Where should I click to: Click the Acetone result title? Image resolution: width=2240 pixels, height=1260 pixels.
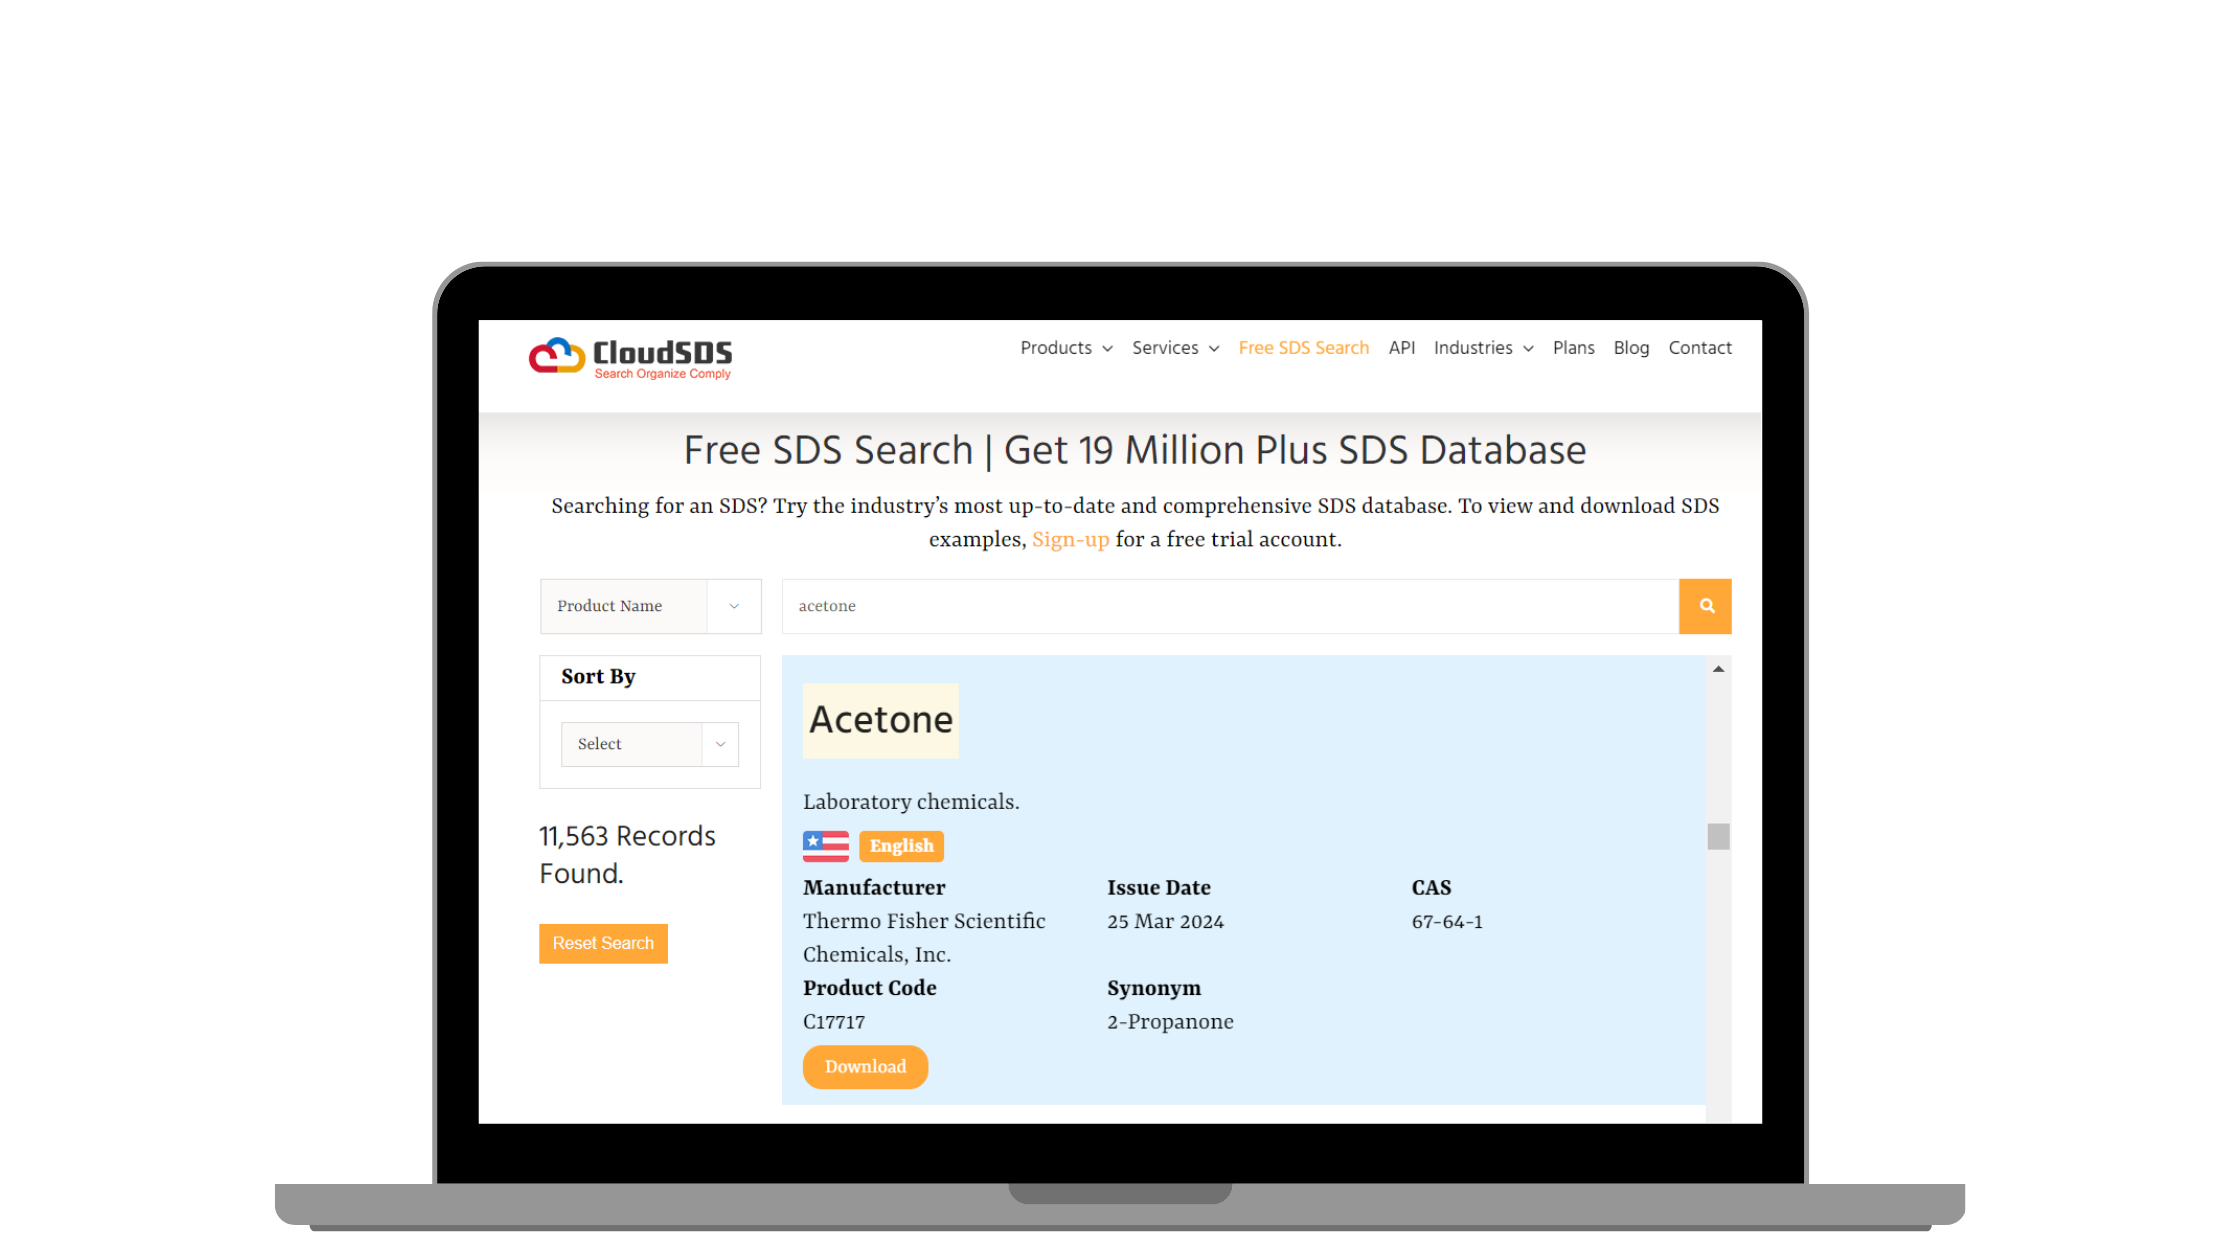pyautogui.click(x=880, y=720)
